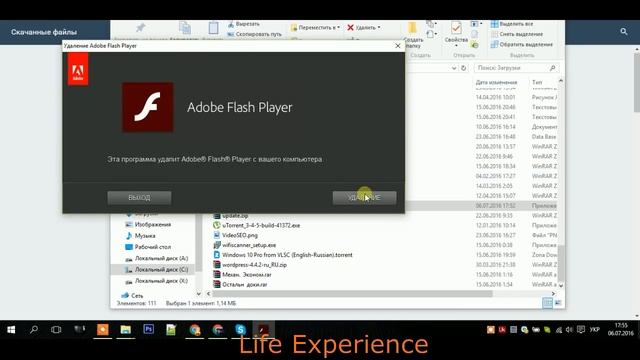Click Выделить все in ribbon
This screenshot has width=640, height=360.
click(512, 24)
